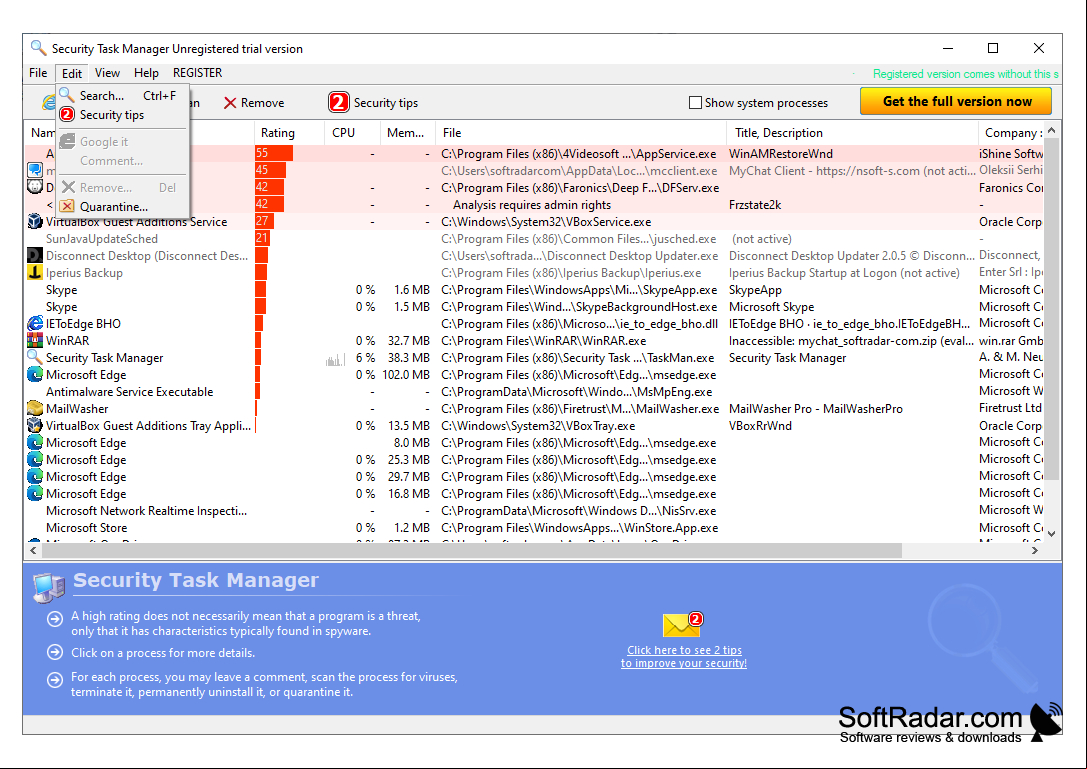Sort by the Rating column header
Image resolution: width=1087 pixels, height=769 pixels.
click(289, 132)
